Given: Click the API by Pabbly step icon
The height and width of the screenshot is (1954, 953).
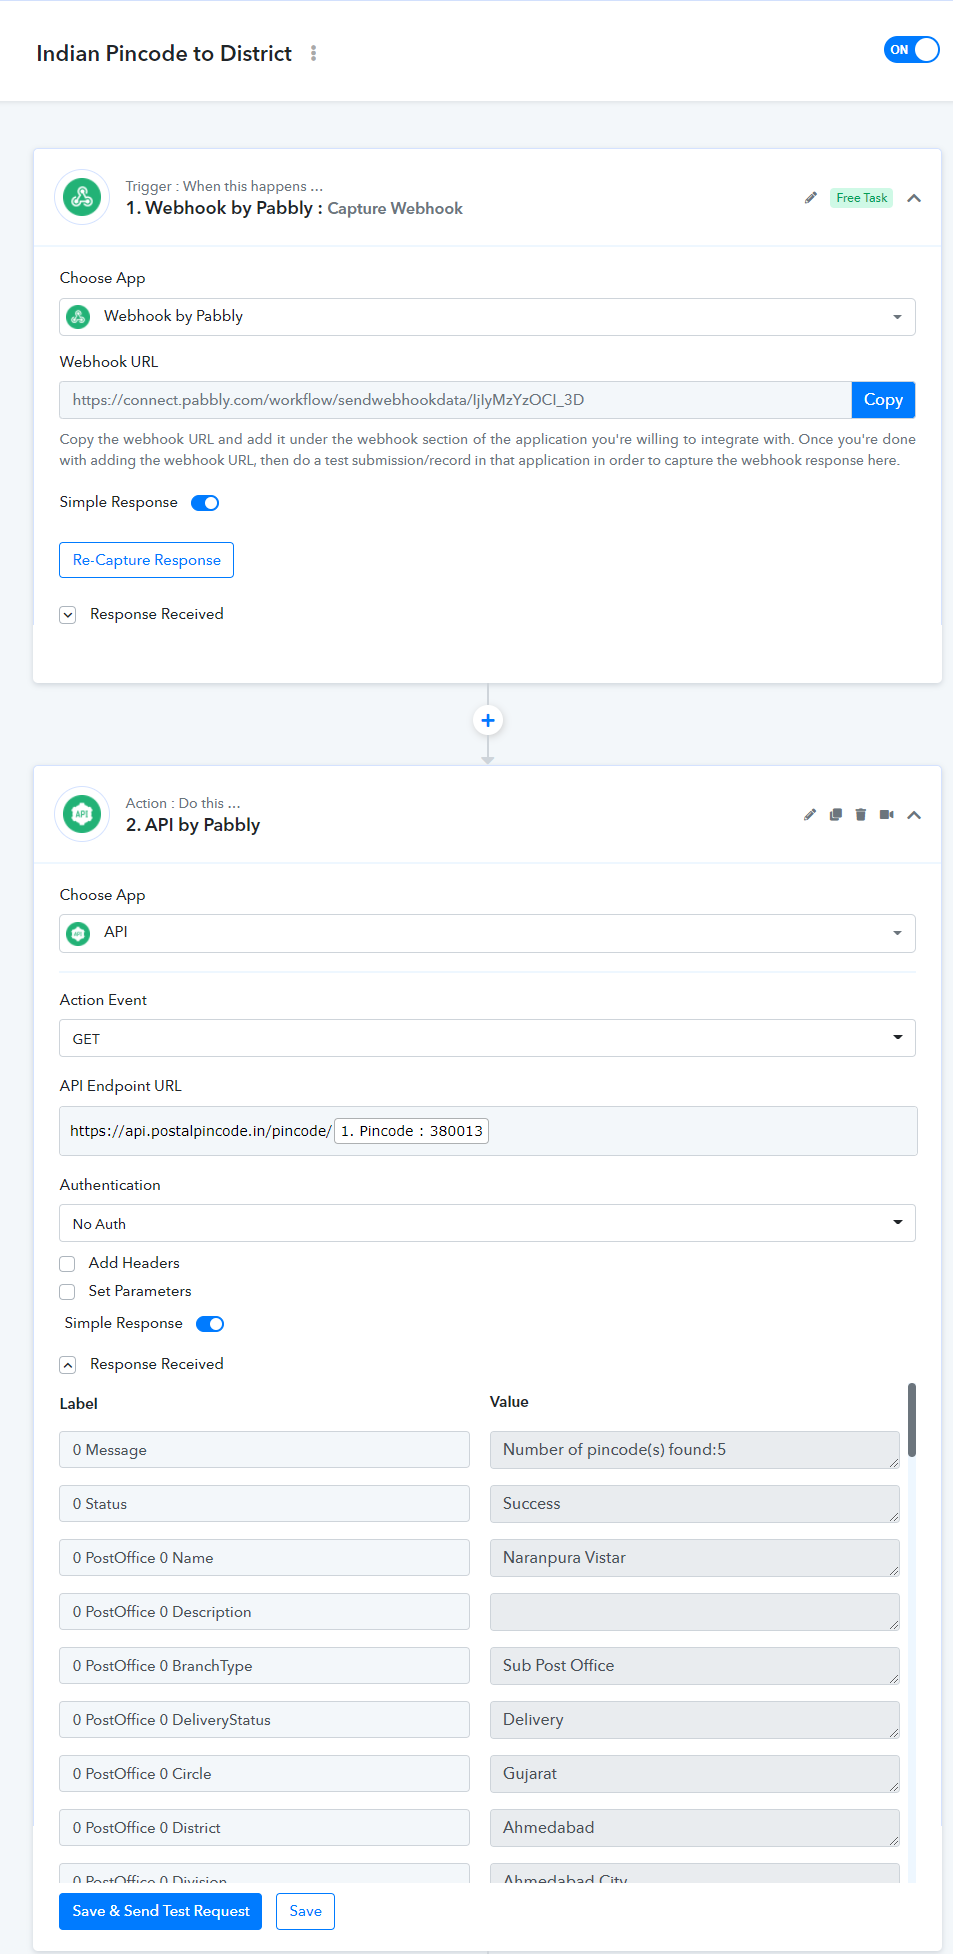Looking at the screenshot, I should click(82, 814).
